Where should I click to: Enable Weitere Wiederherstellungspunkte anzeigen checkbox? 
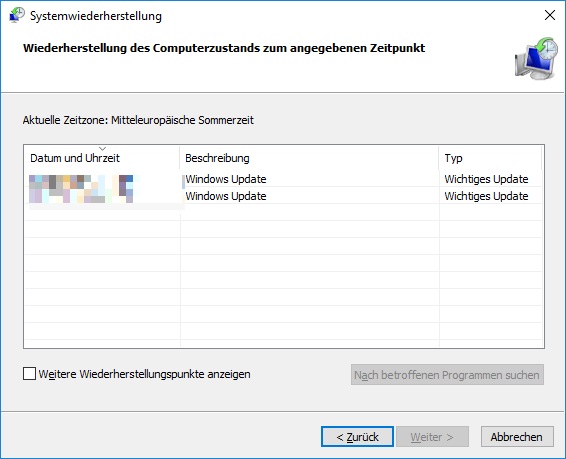coord(29,374)
